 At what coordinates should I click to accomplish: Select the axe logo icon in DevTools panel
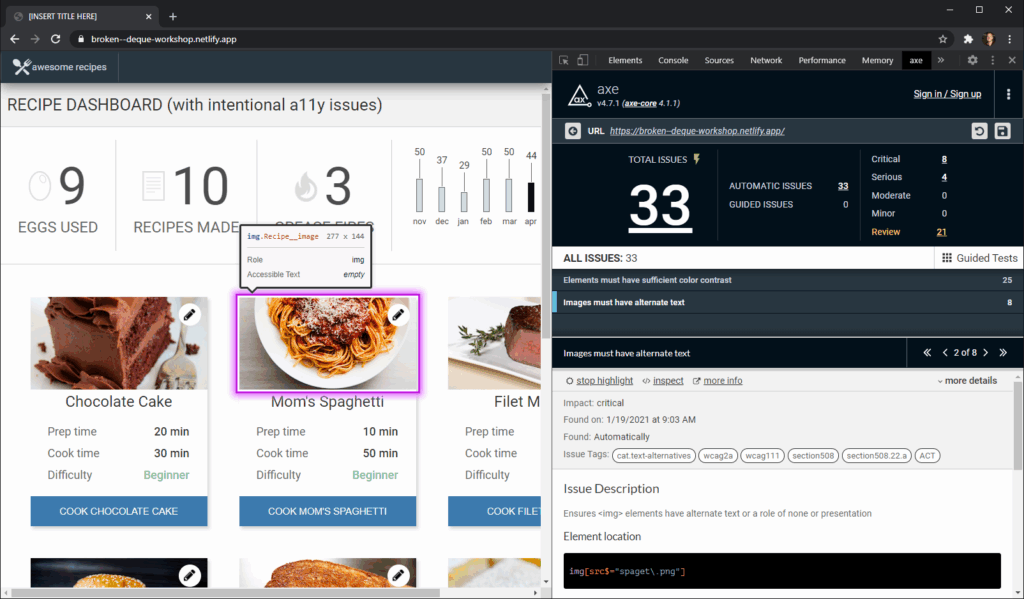pos(579,93)
